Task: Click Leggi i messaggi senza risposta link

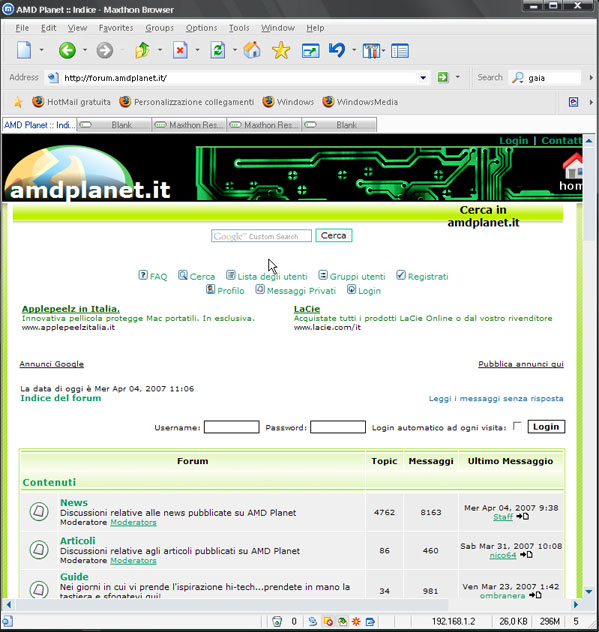Action: (496, 398)
